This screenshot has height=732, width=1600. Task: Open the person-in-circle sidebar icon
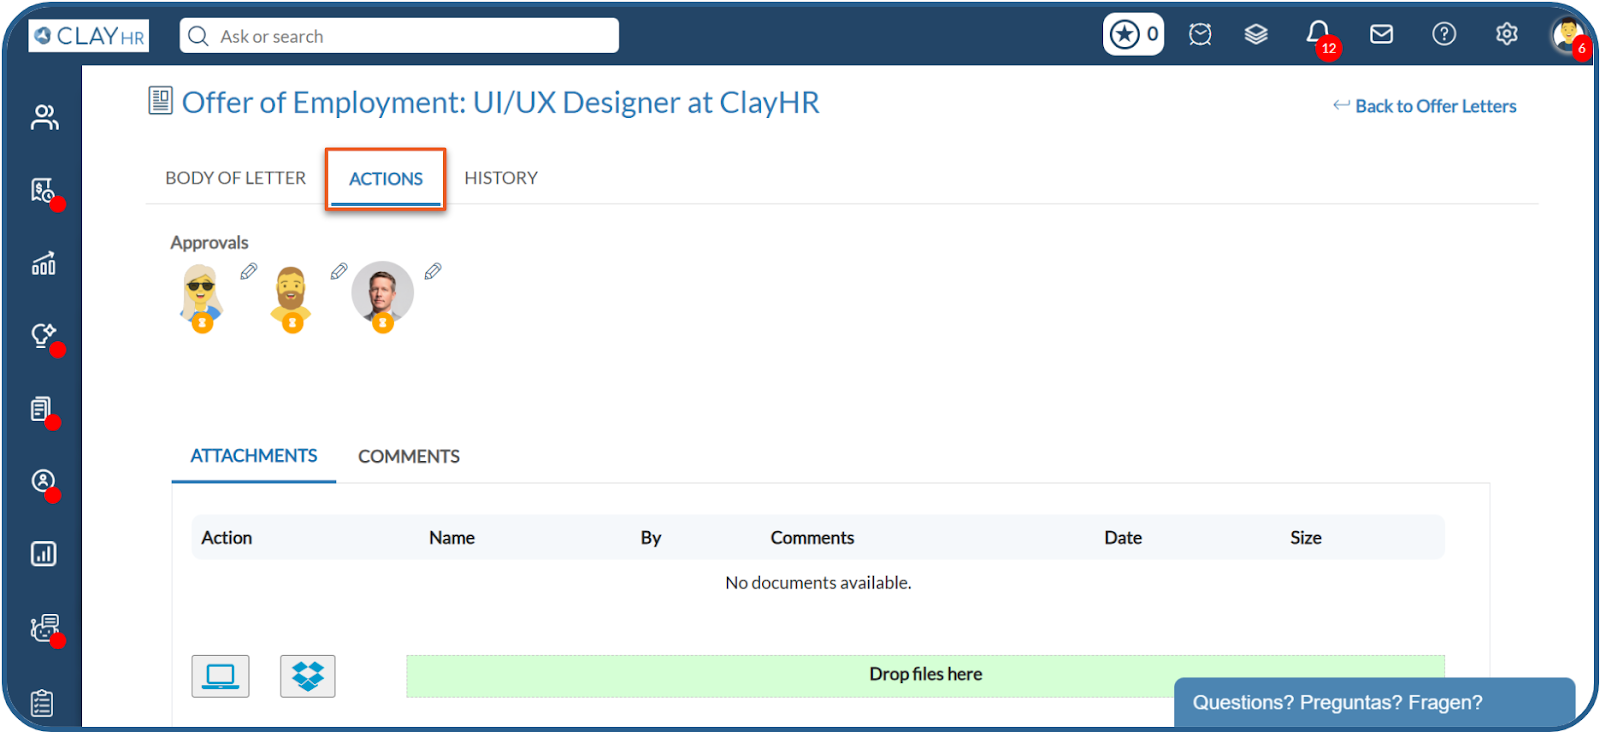coord(43,482)
